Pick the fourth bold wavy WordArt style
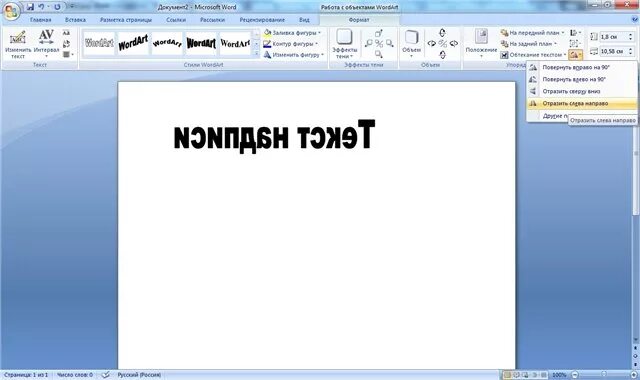 point(201,43)
